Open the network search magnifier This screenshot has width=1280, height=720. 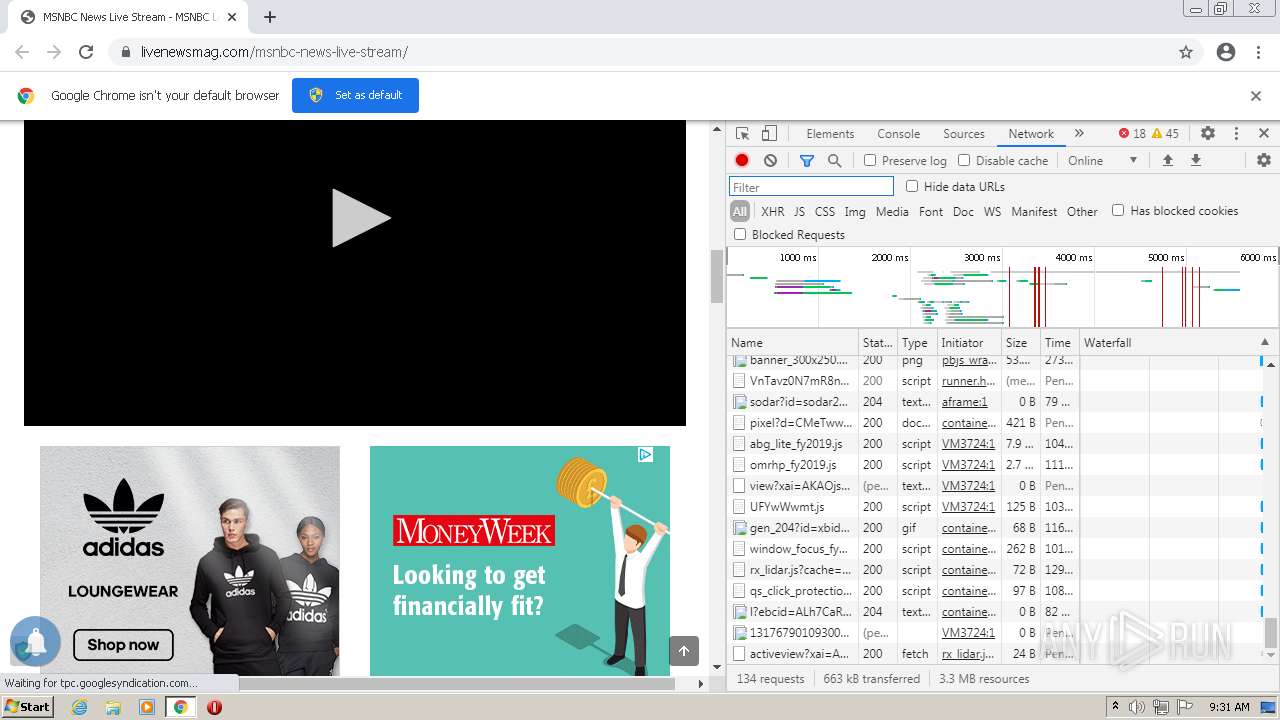tap(834, 160)
